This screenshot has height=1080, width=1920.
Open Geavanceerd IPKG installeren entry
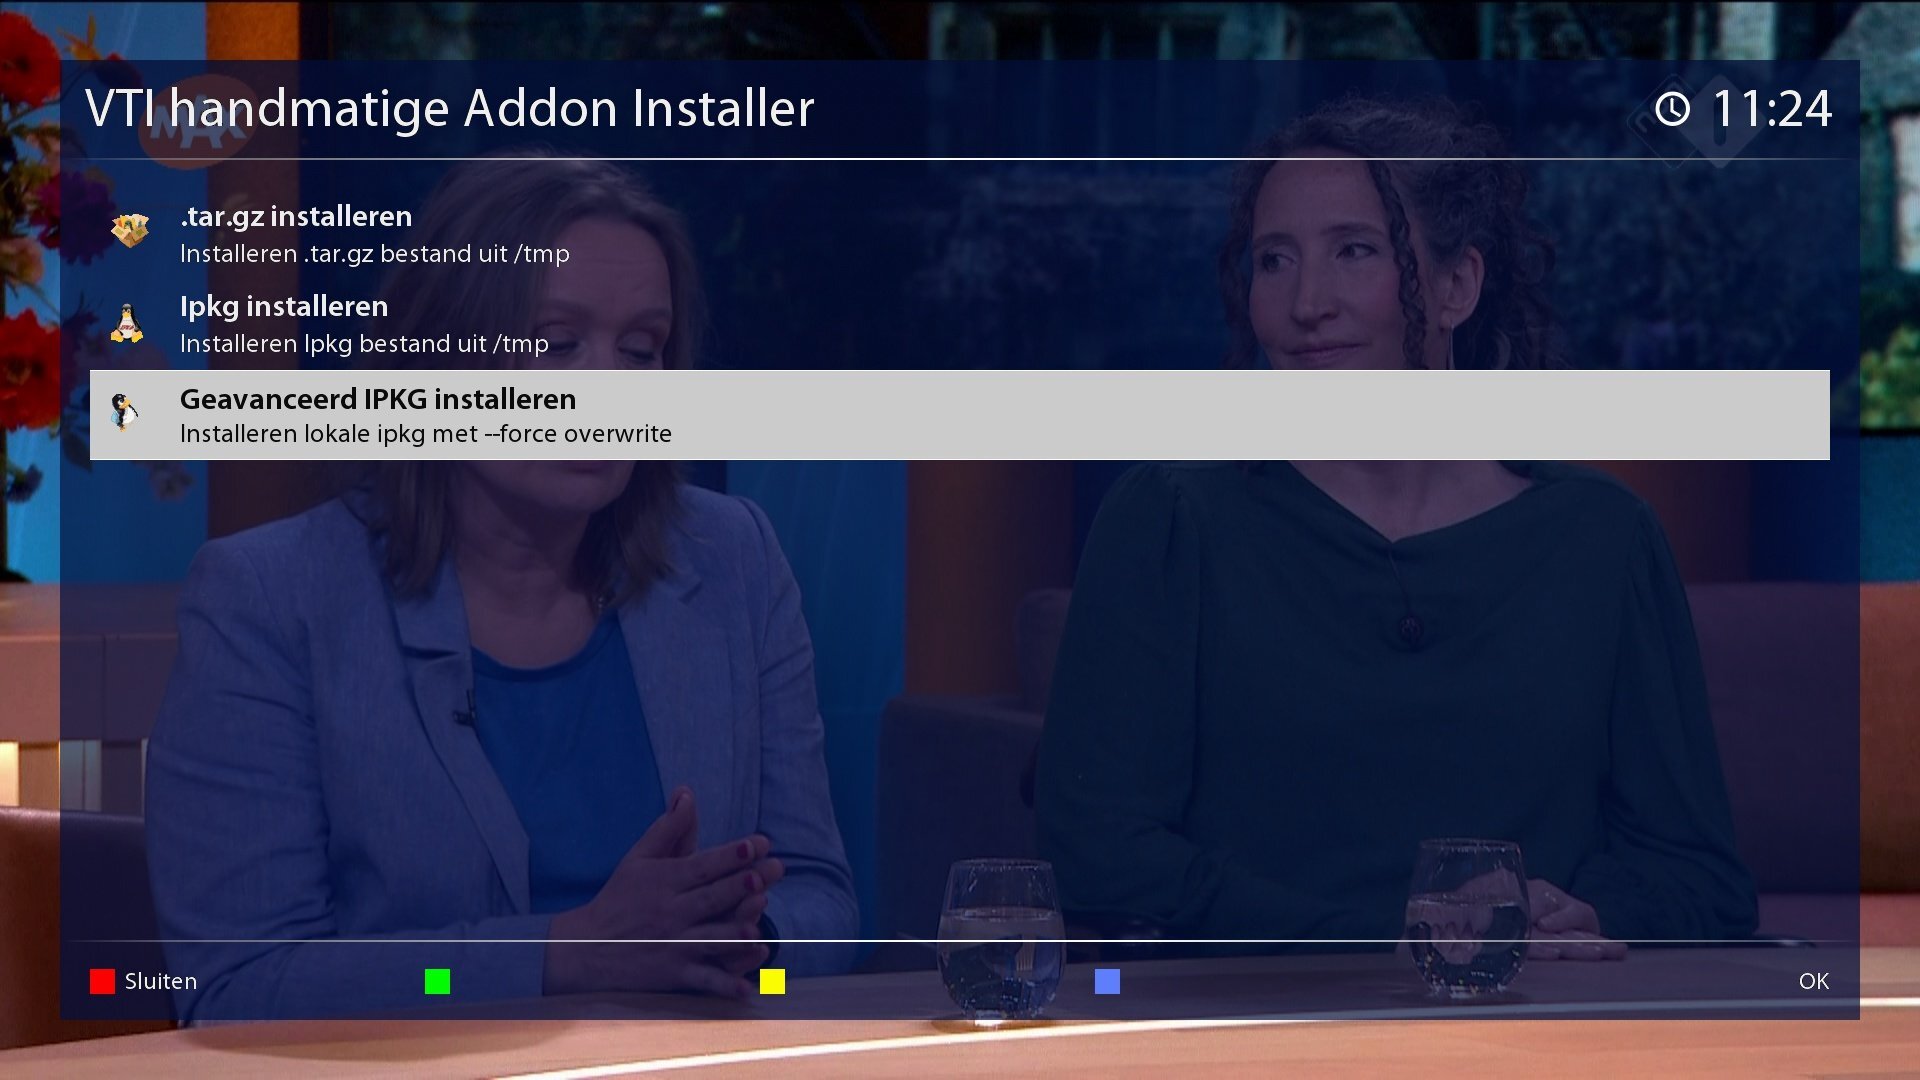point(378,399)
